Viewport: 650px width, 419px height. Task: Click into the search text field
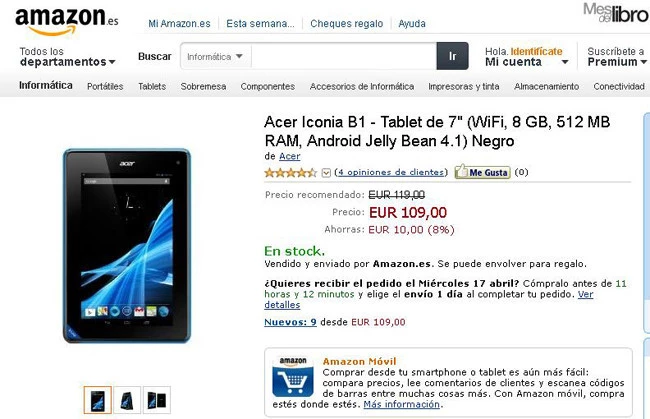point(344,56)
